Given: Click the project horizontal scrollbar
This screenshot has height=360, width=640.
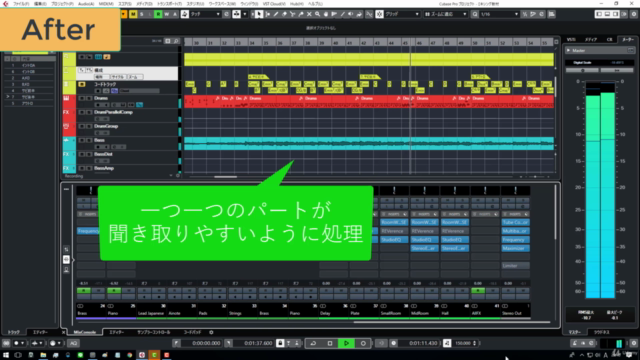Looking at the screenshot, I should tap(225, 177).
